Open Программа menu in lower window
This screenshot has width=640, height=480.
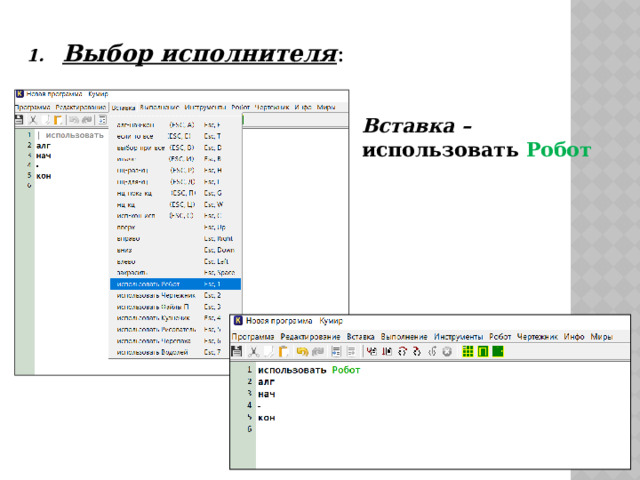[x=253, y=337]
